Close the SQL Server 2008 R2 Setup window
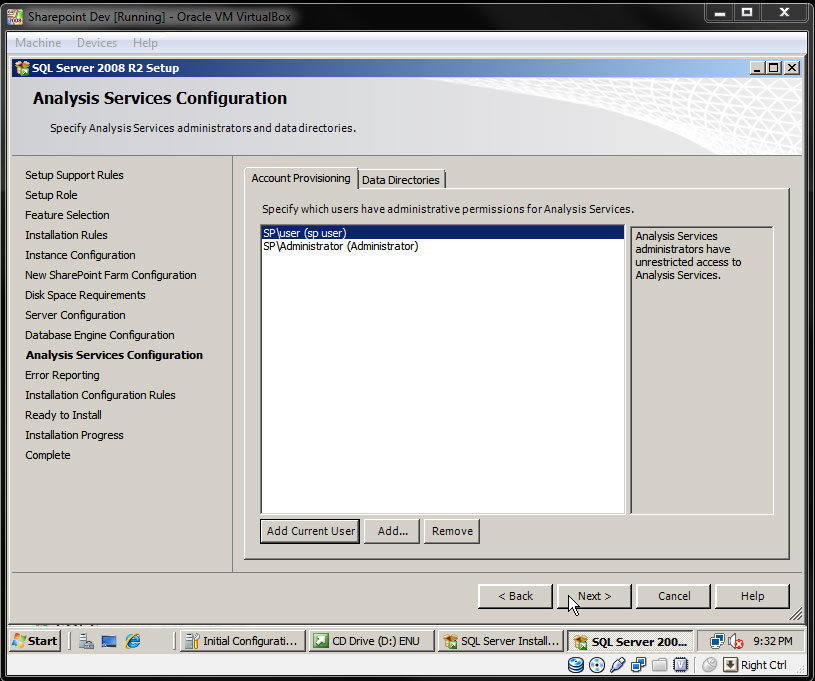This screenshot has height=681, width=815. pos(792,68)
